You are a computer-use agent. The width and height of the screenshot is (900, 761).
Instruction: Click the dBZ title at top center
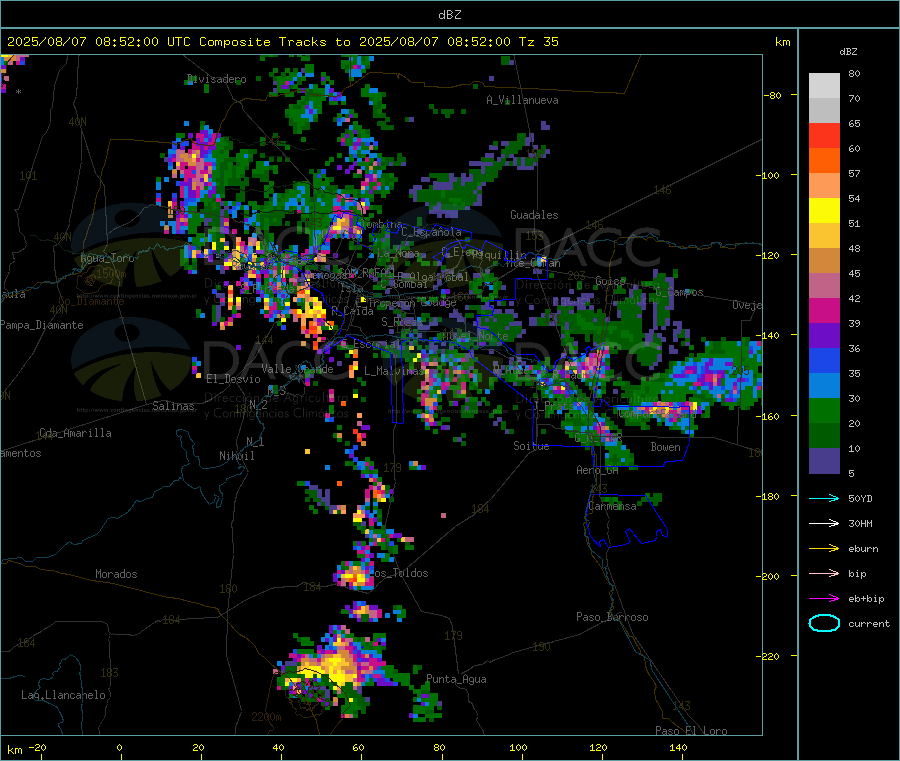[x=449, y=15]
